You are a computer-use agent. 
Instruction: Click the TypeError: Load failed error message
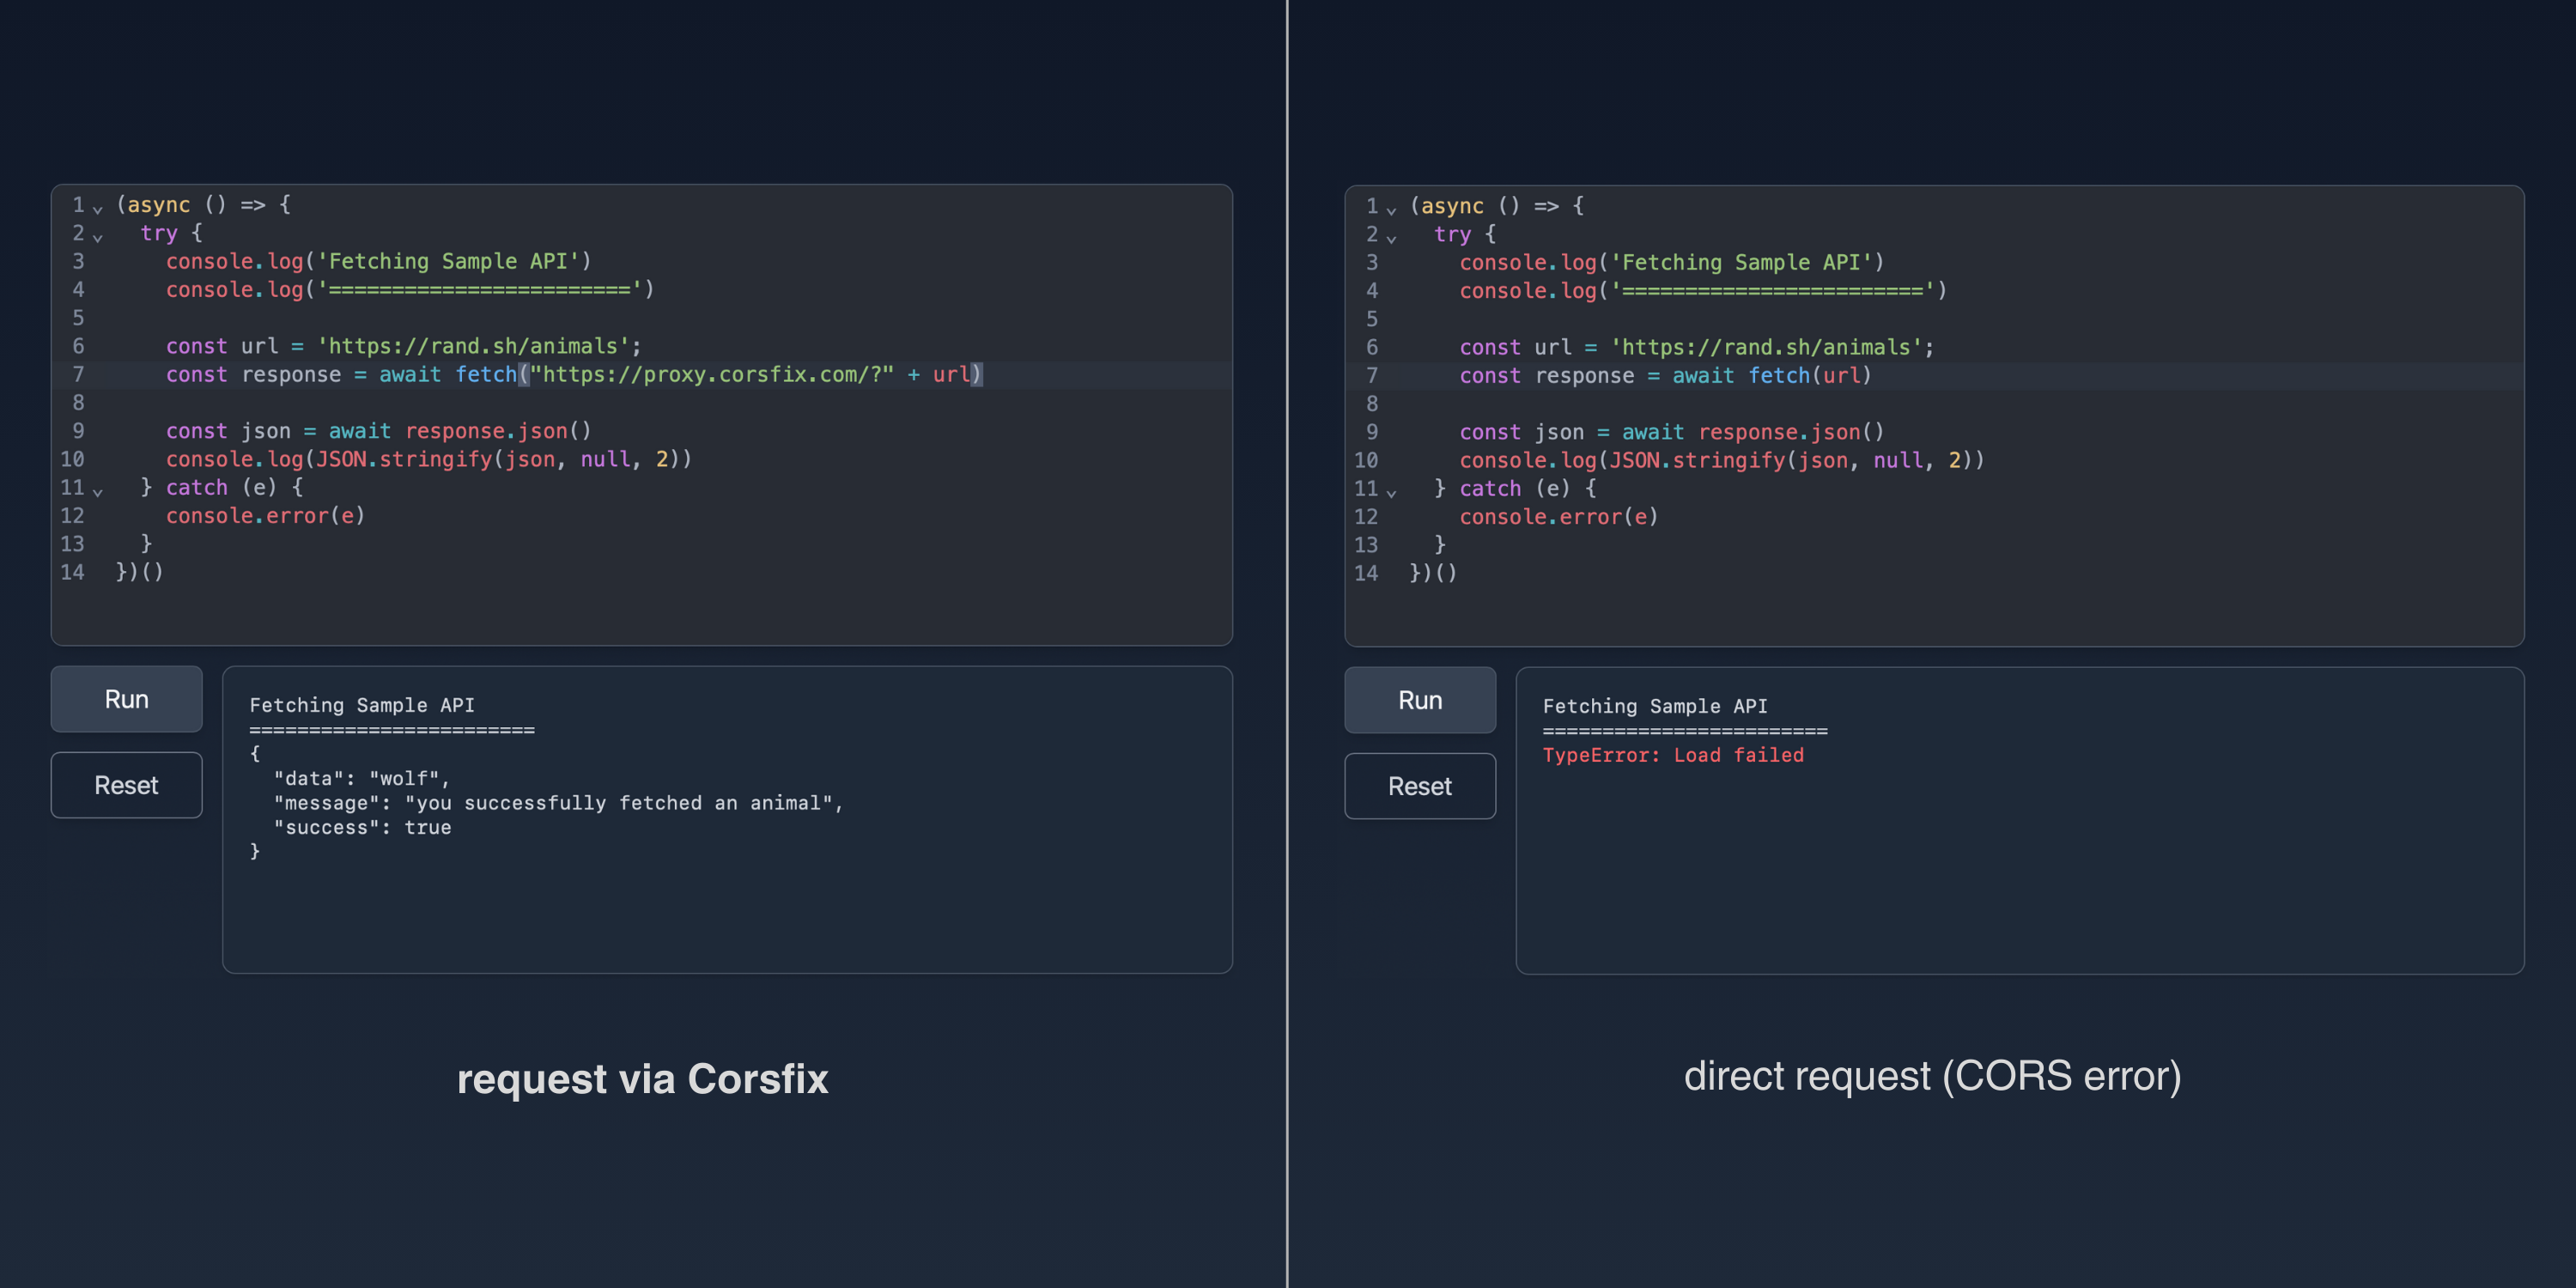[1674, 755]
